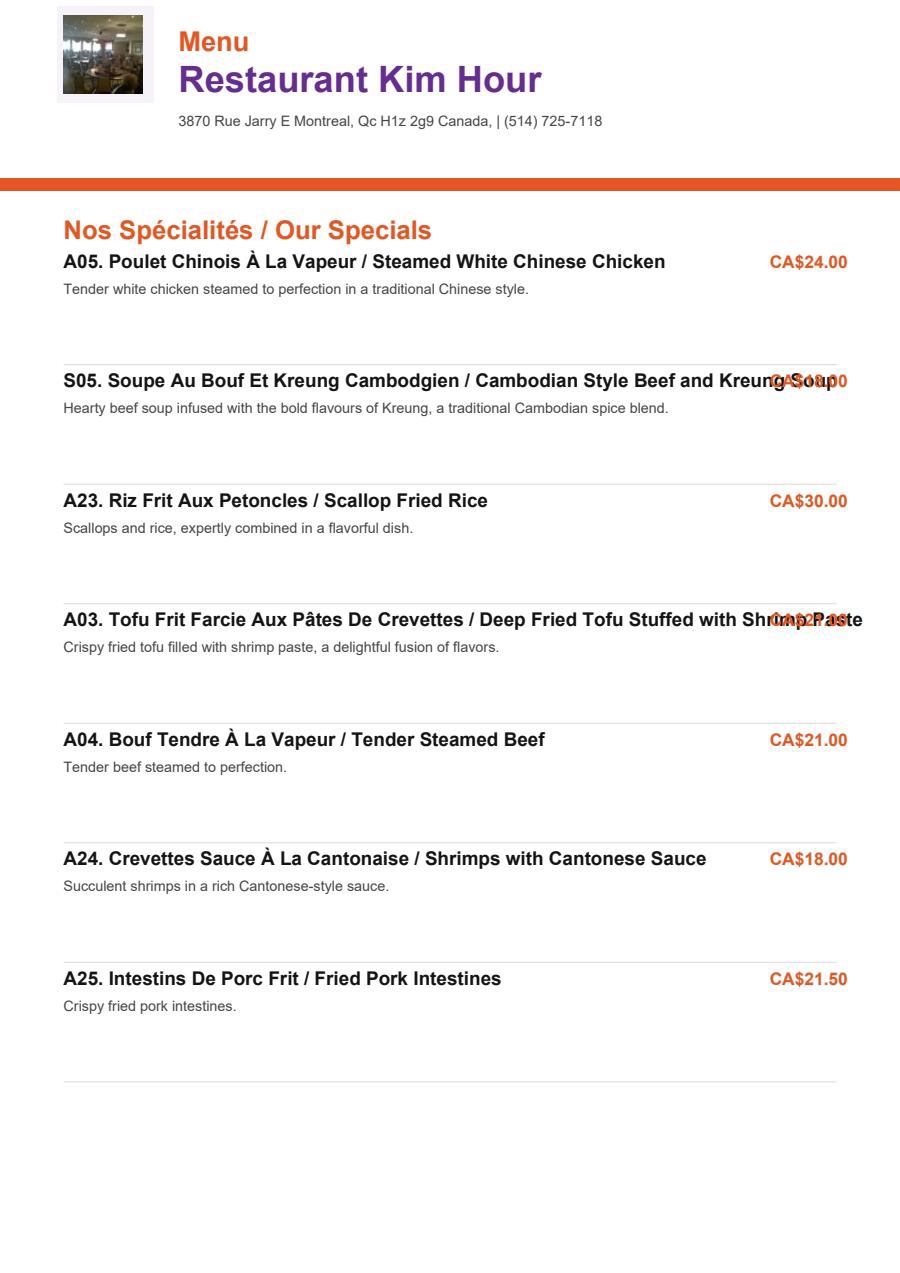This screenshot has width=900, height=1273.
Task: Click the CA$18.00 price
Action: point(808,859)
